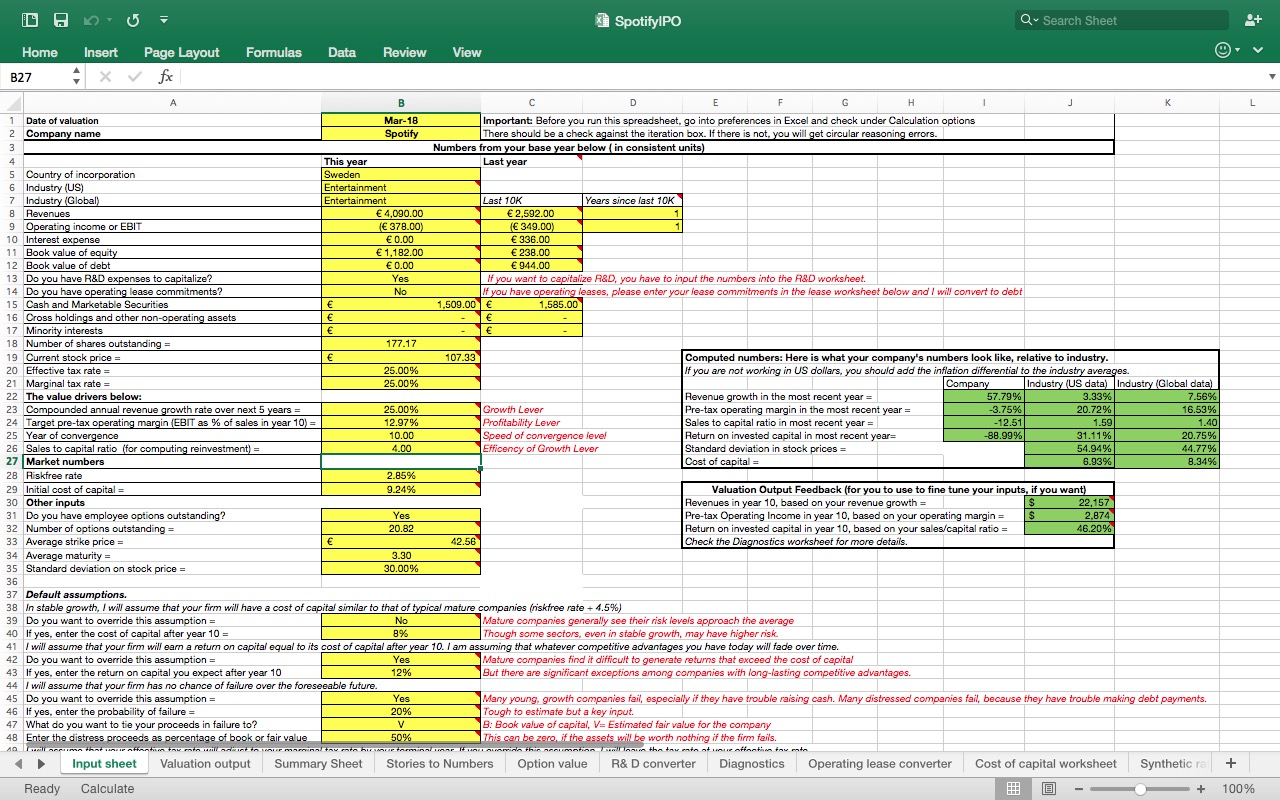
Task: Expand the formula bar with the arrow
Action: point(1271,76)
